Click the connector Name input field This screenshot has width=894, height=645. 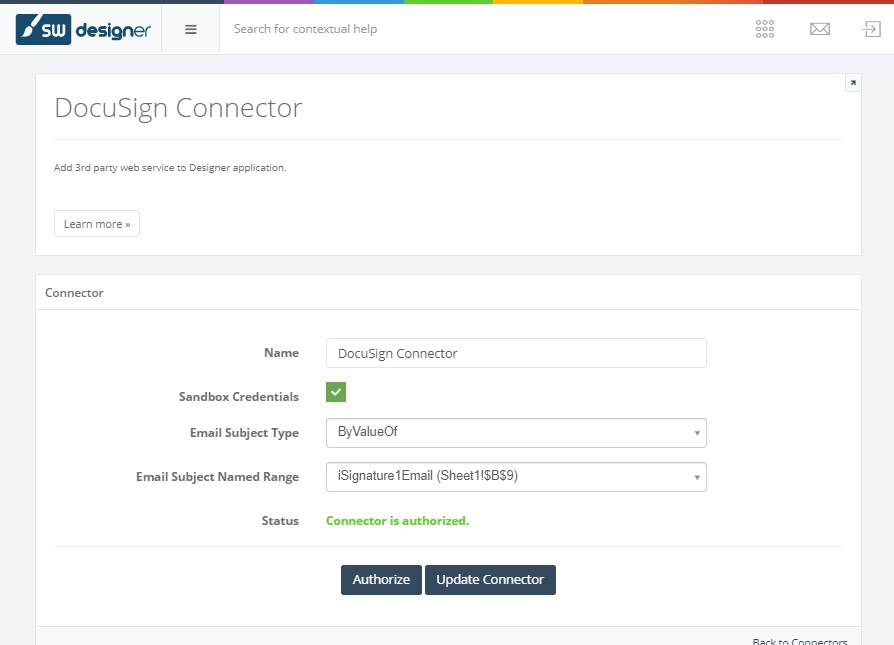[516, 353]
